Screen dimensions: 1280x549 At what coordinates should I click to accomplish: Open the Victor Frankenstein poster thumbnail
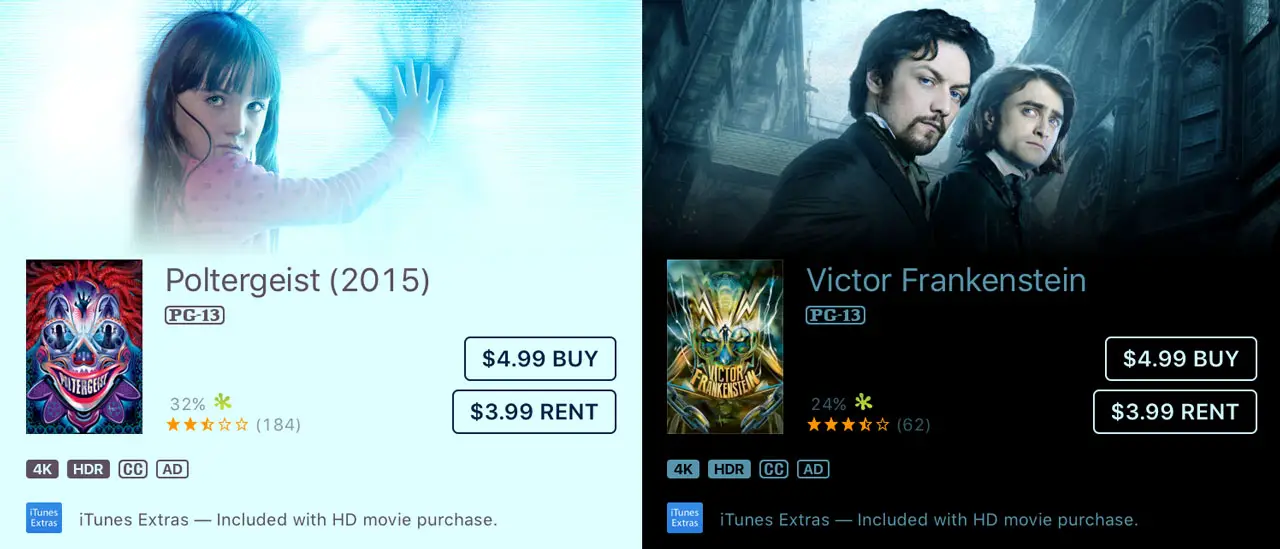pos(725,347)
